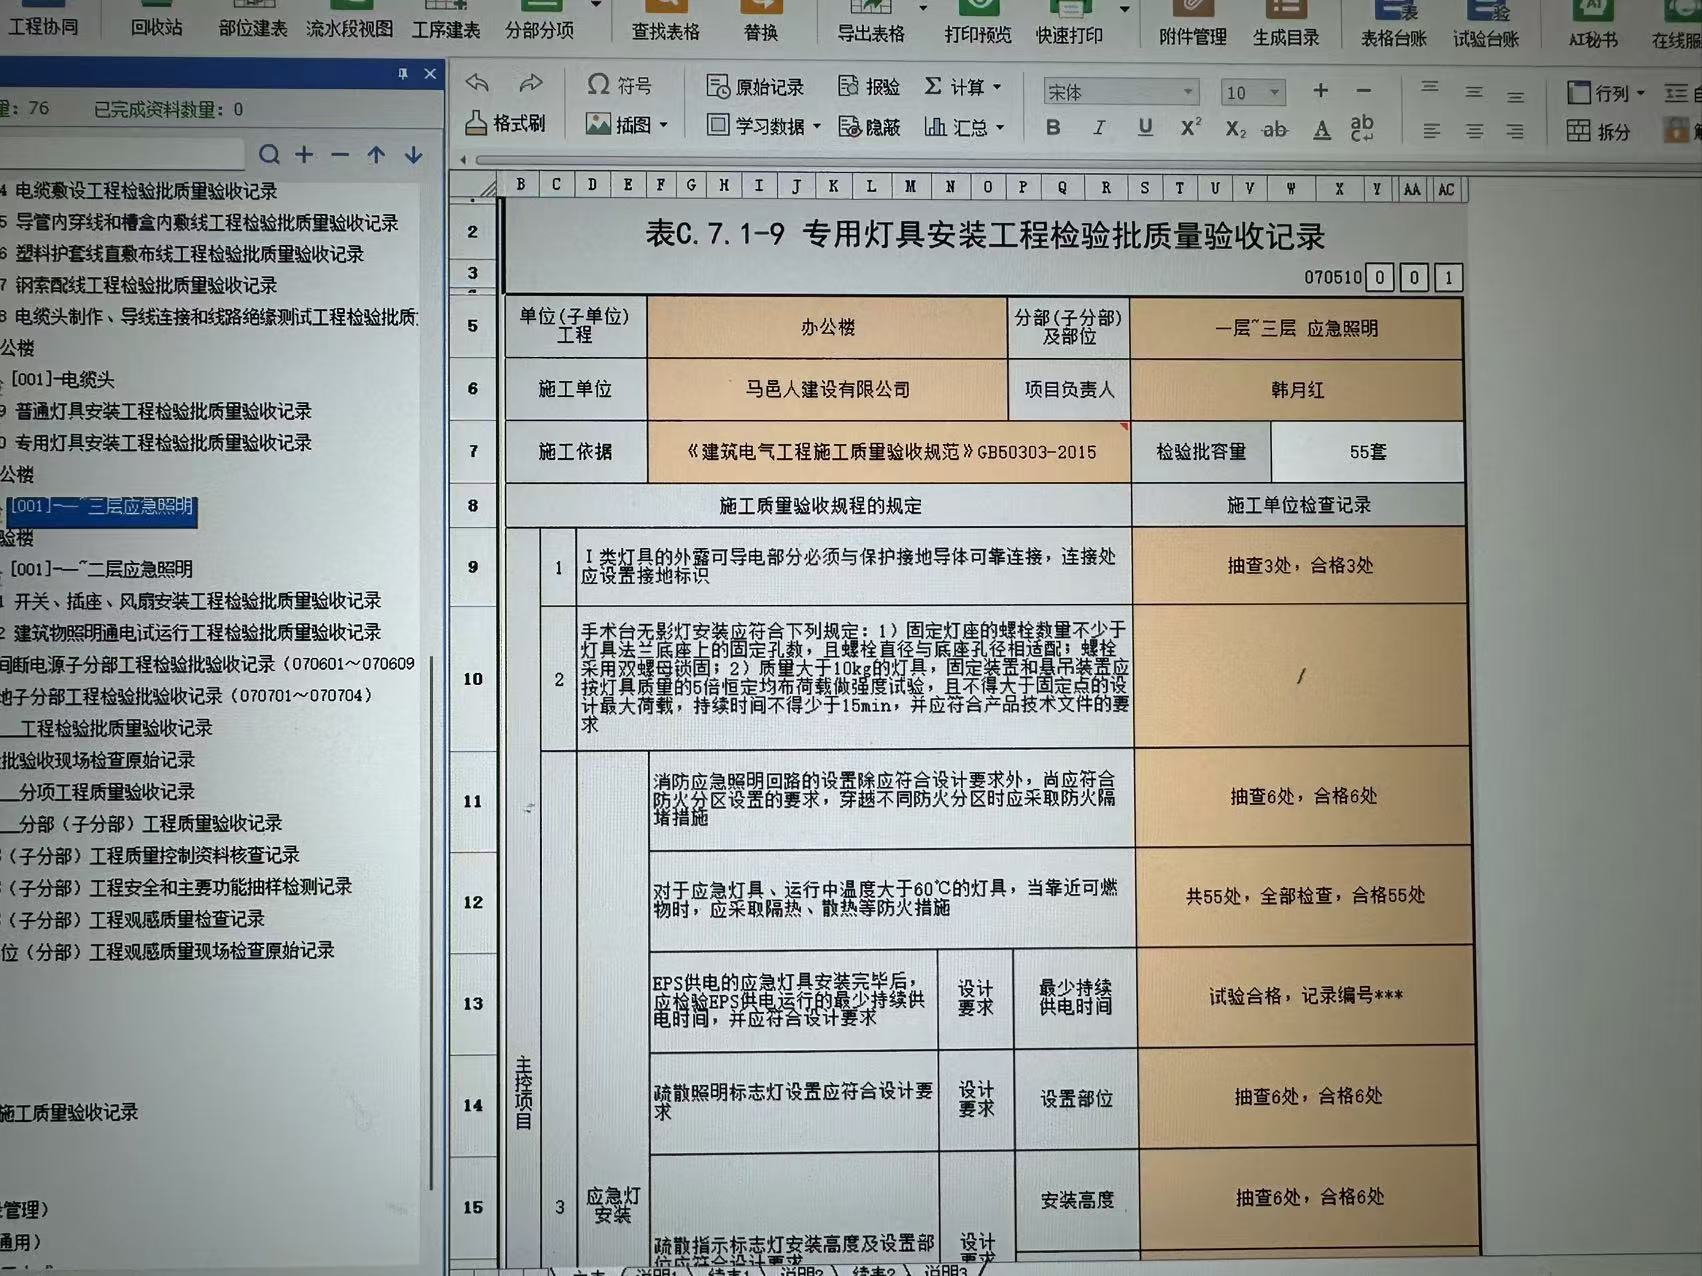Viewport: 1702px width, 1276px height.
Task: Click the 抽查3处，合格3处 cell
Action: click(1300, 566)
